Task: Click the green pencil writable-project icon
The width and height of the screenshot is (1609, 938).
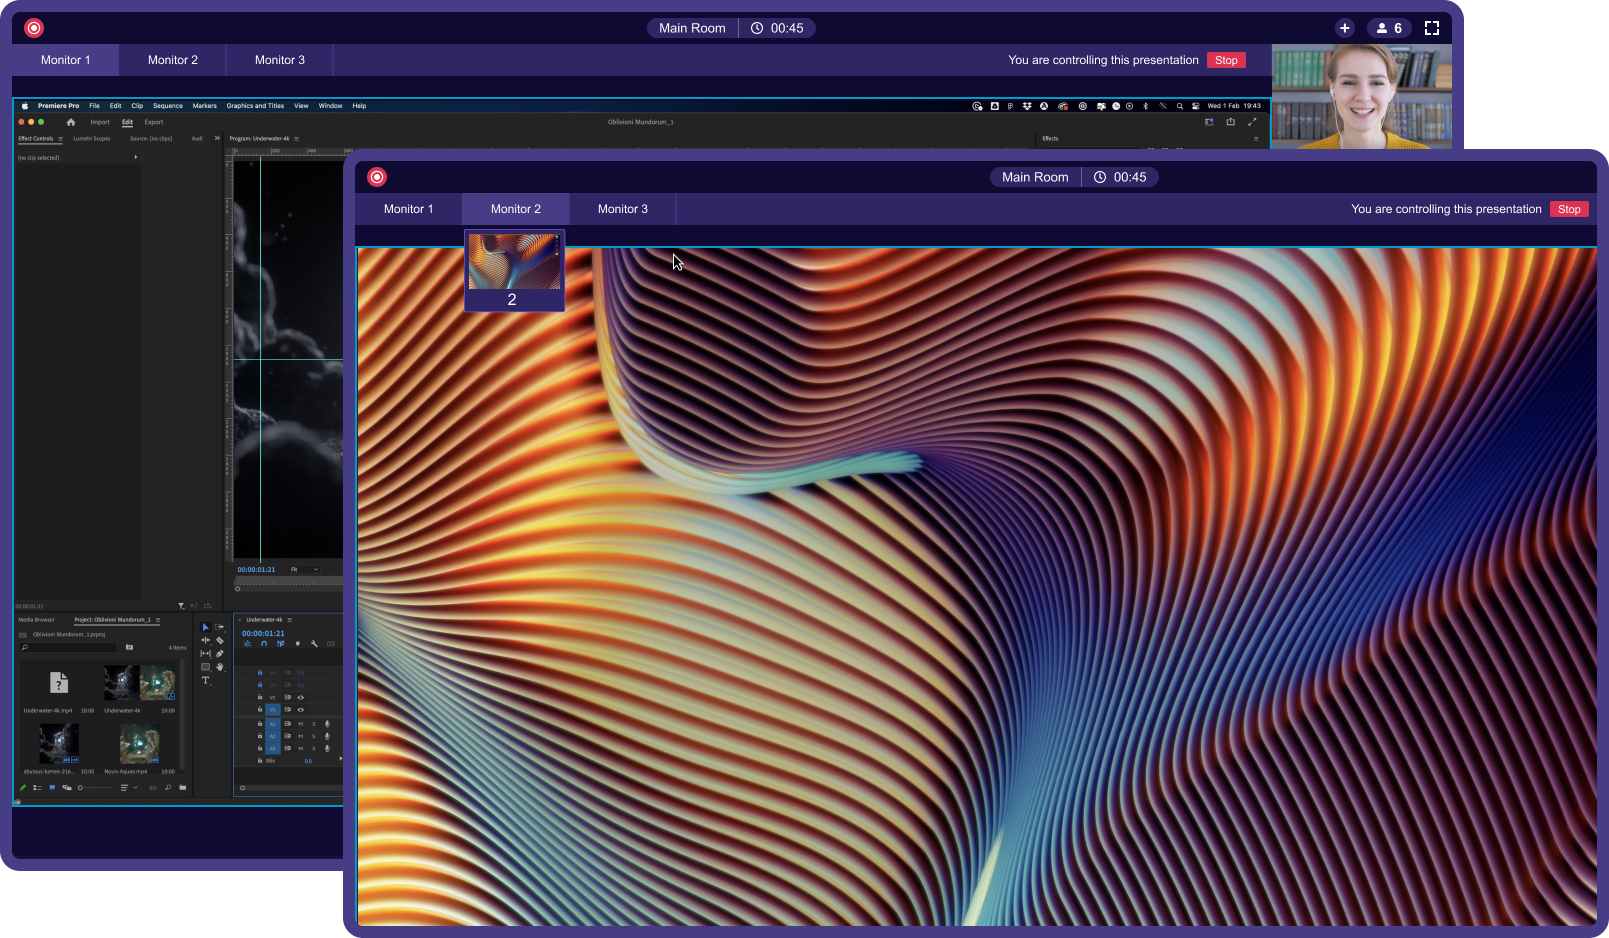Action: (x=23, y=788)
